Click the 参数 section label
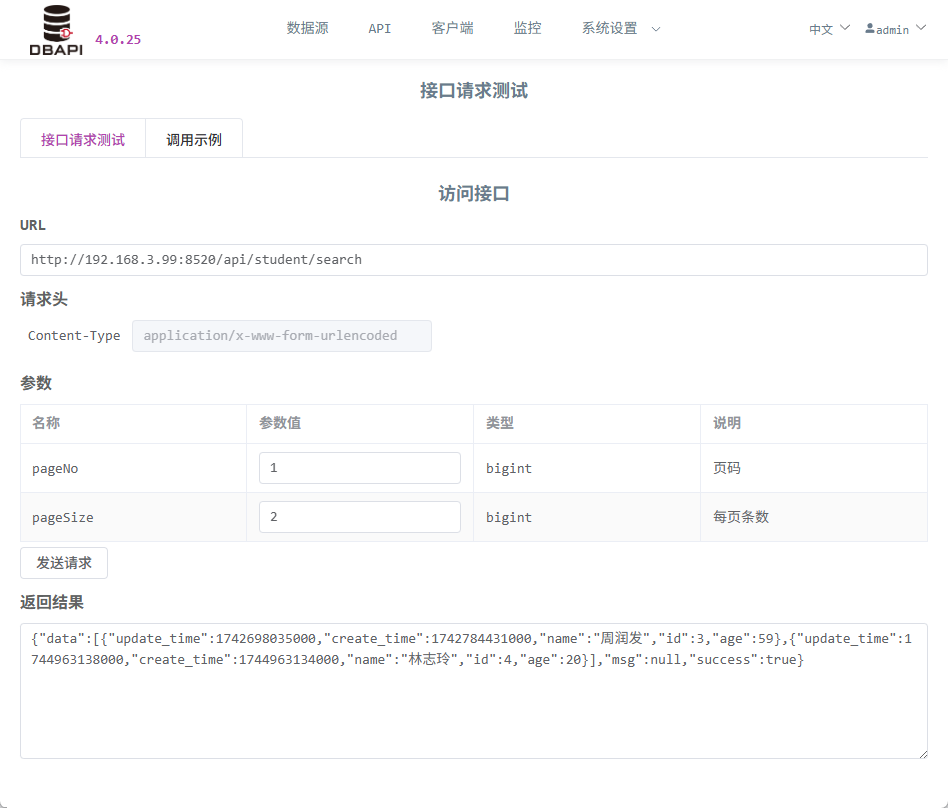This screenshot has width=948, height=808. [x=36, y=383]
